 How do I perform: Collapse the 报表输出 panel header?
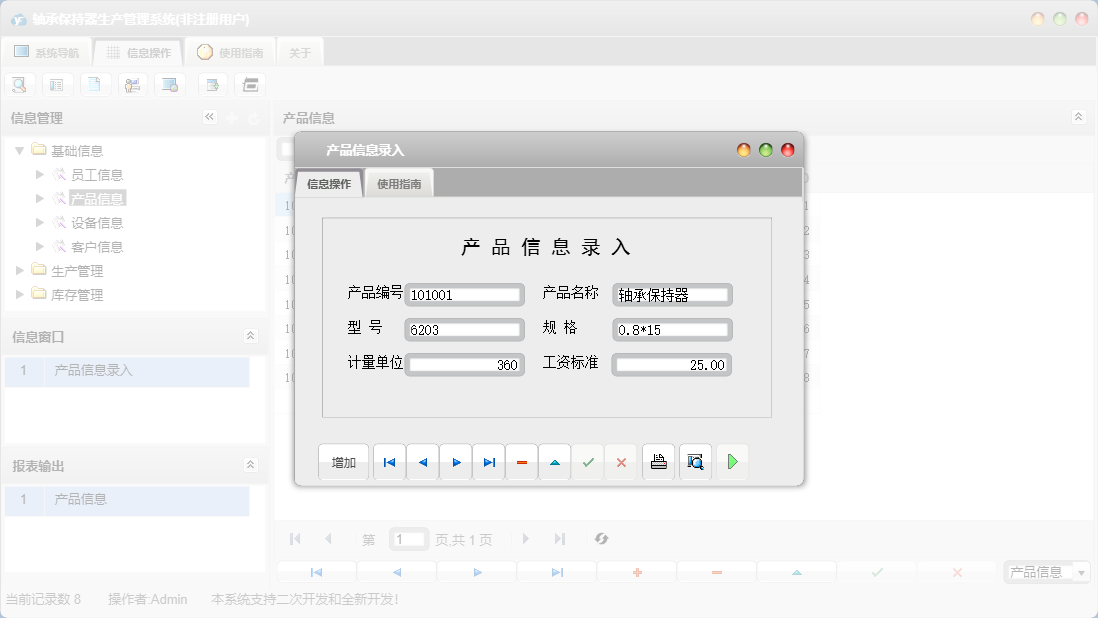click(x=250, y=464)
